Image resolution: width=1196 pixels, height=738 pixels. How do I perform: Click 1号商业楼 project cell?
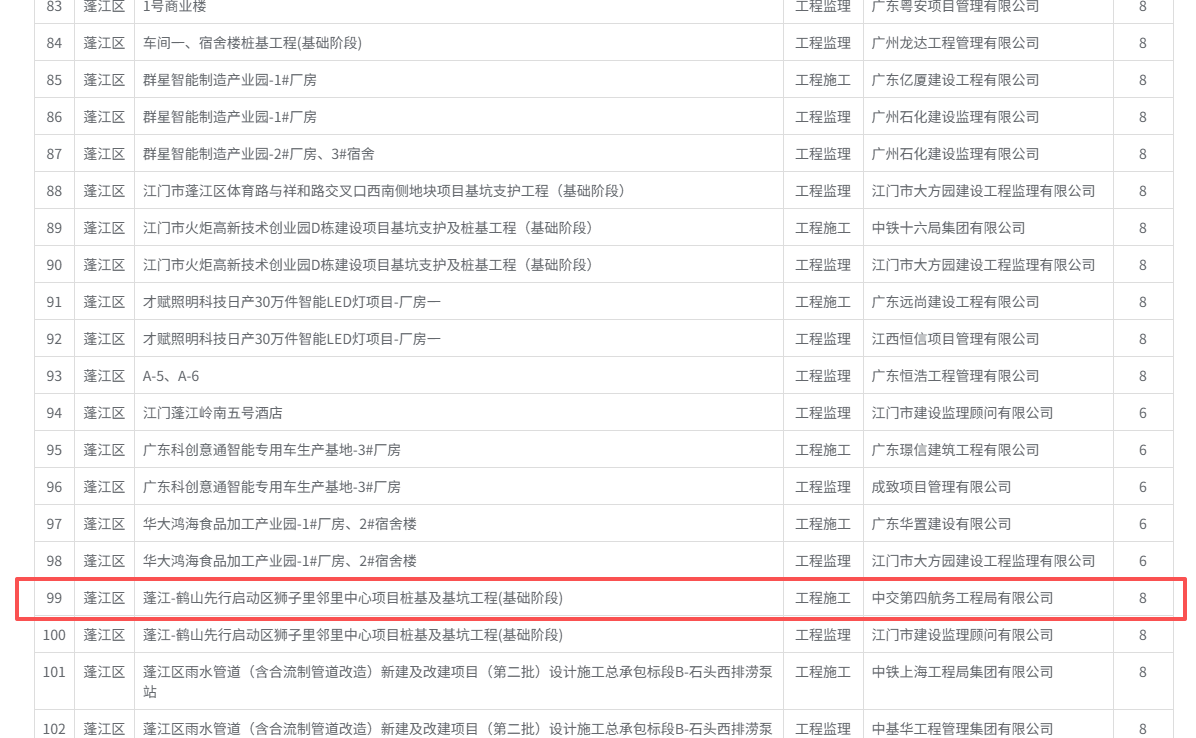click(x=175, y=7)
